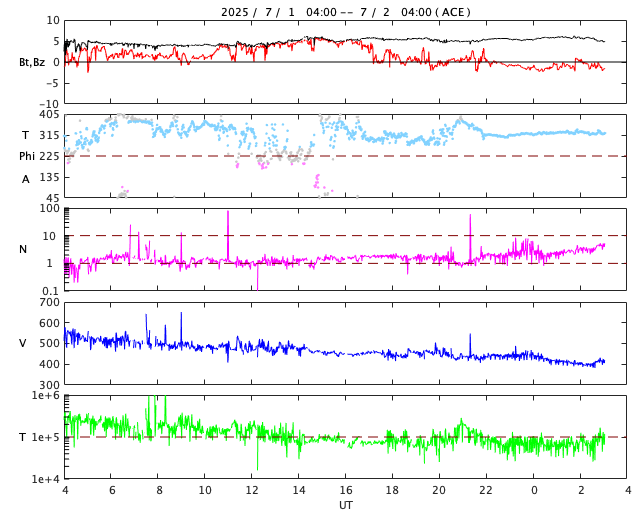The width and height of the screenshot is (640, 512).
Task: Click the 'Bt,Bz' axis label
Action: click(32, 62)
